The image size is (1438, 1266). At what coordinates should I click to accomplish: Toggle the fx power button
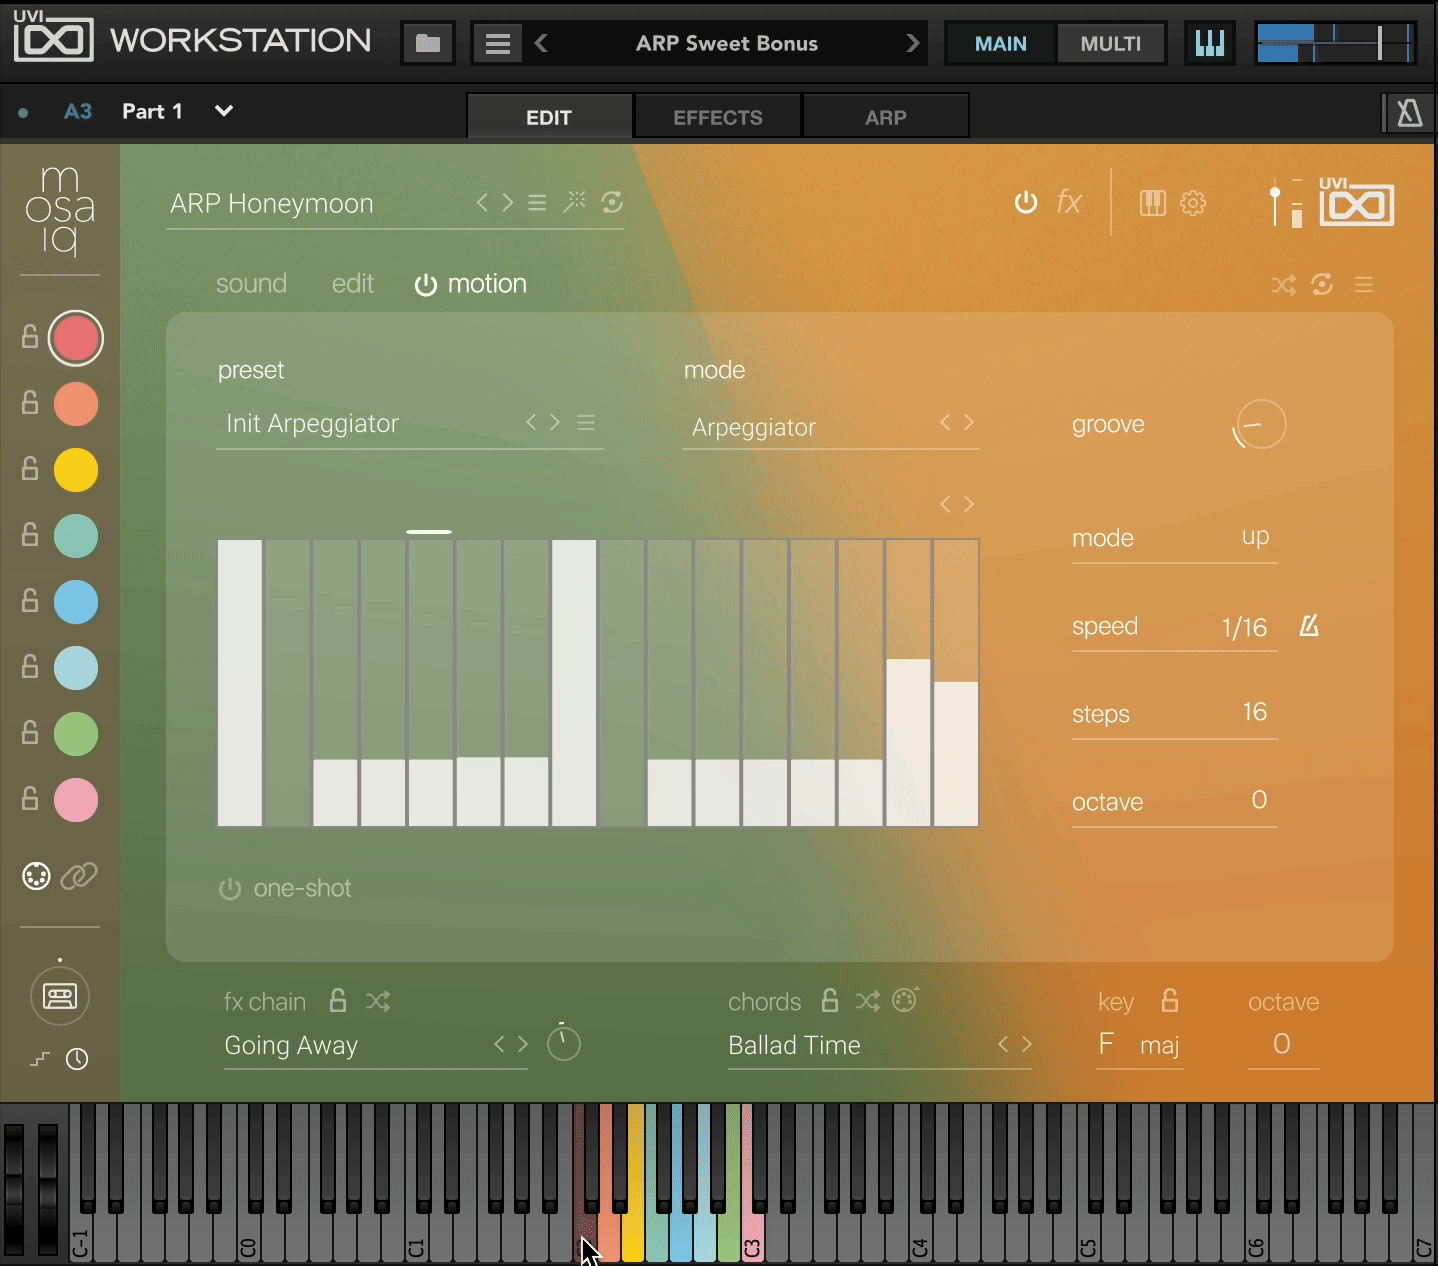pos(1026,202)
